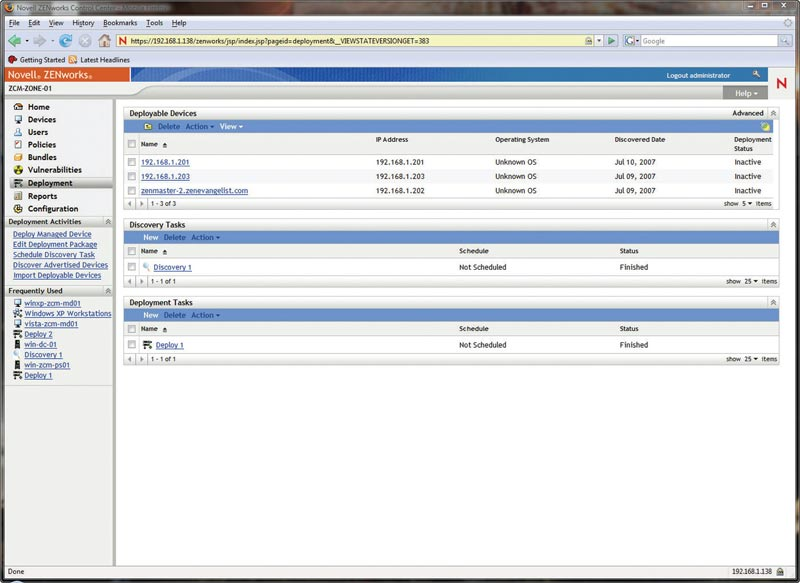Click the Users icon in sidebar
The height and width of the screenshot is (583, 800).
18,132
